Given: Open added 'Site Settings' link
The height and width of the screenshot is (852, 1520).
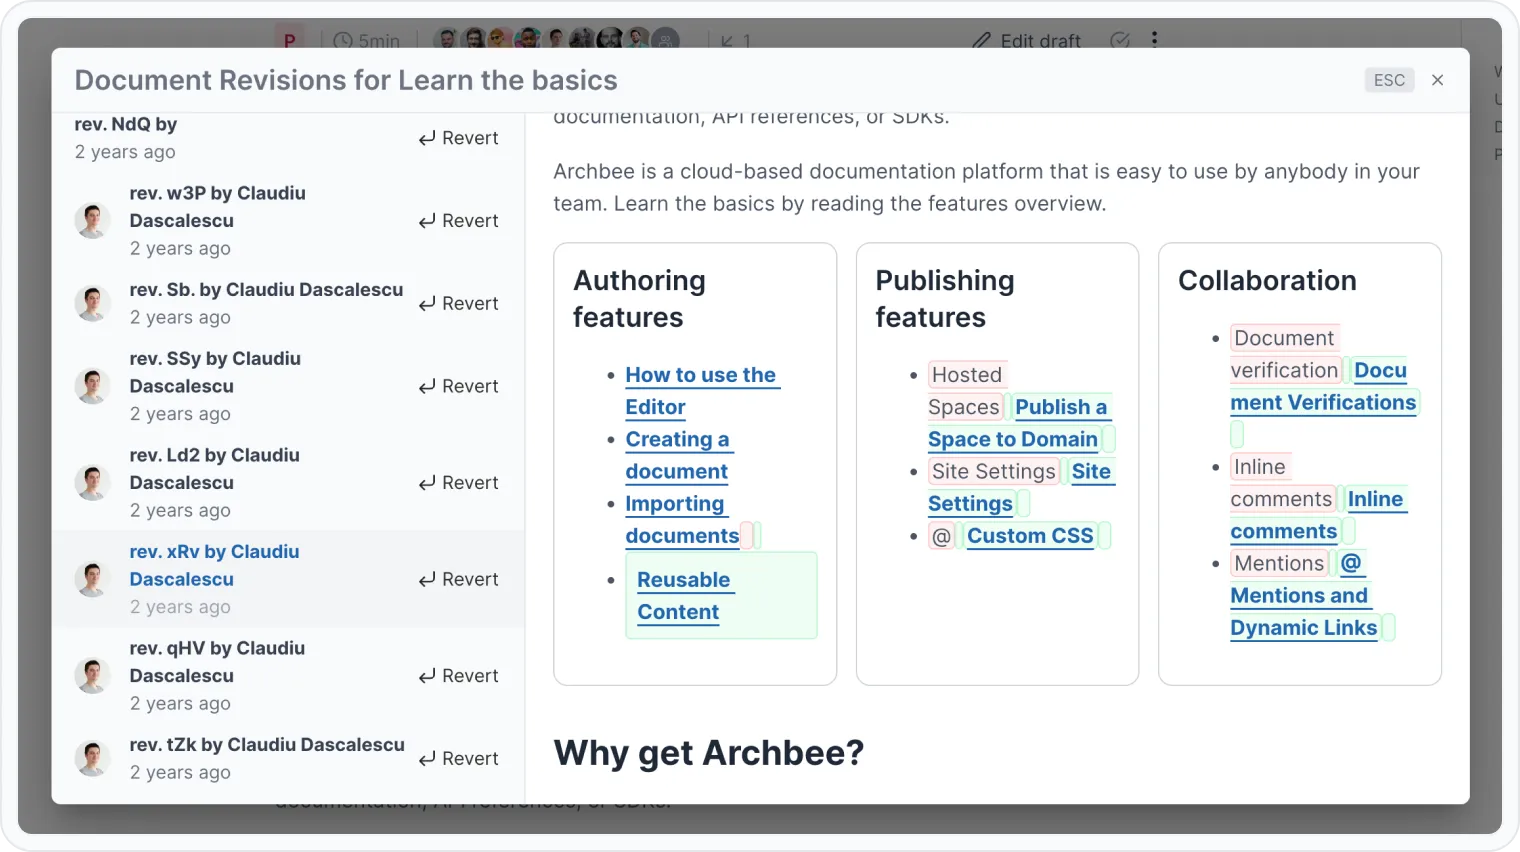Looking at the screenshot, I should coord(1020,487).
